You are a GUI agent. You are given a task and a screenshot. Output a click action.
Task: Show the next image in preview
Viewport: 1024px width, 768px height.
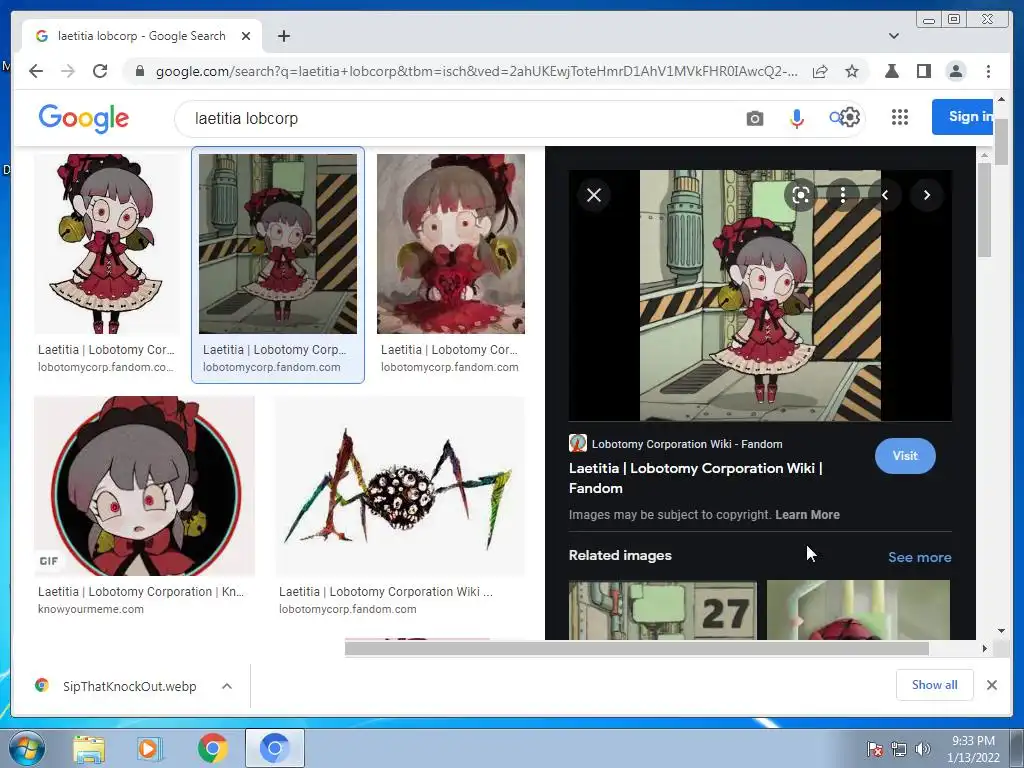(927, 195)
